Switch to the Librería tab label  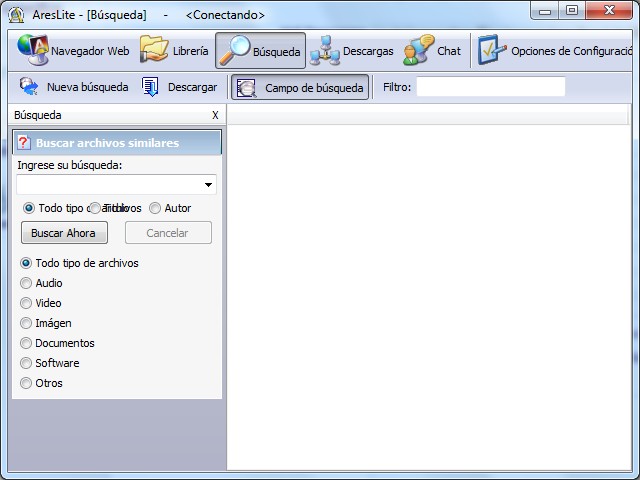tap(190, 51)
